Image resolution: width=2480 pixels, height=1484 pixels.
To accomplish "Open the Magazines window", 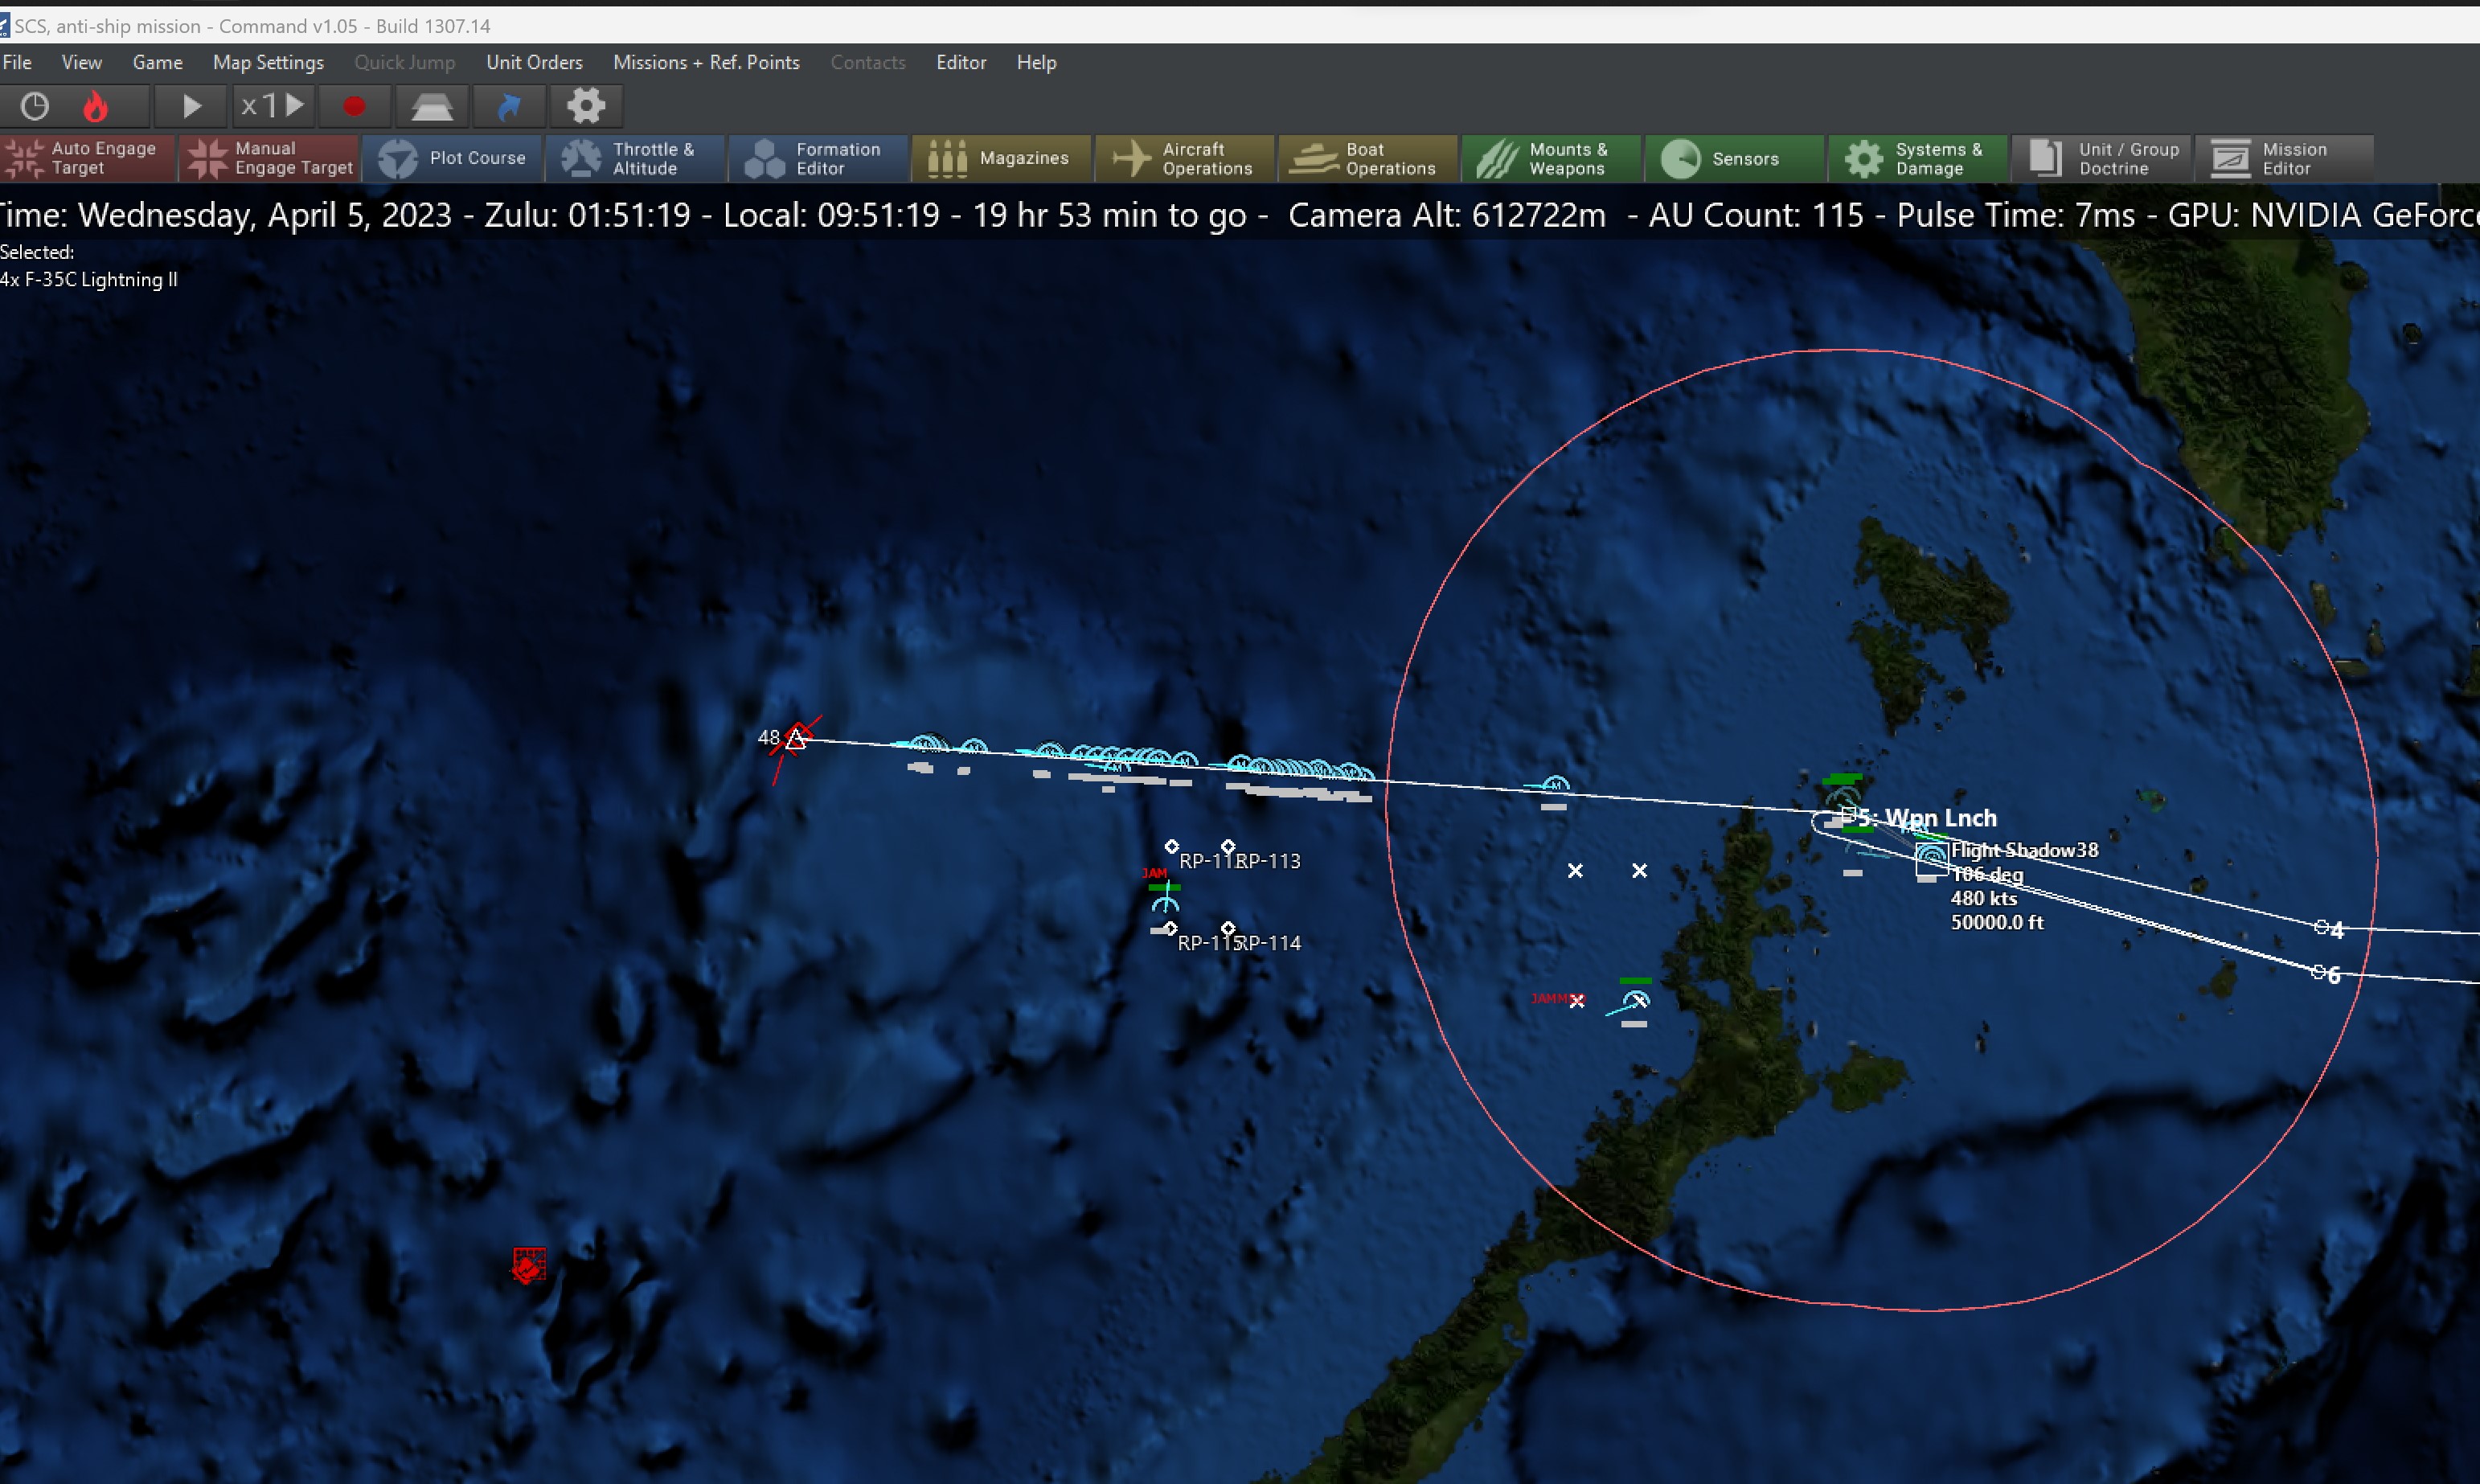I will point(1000,158).
